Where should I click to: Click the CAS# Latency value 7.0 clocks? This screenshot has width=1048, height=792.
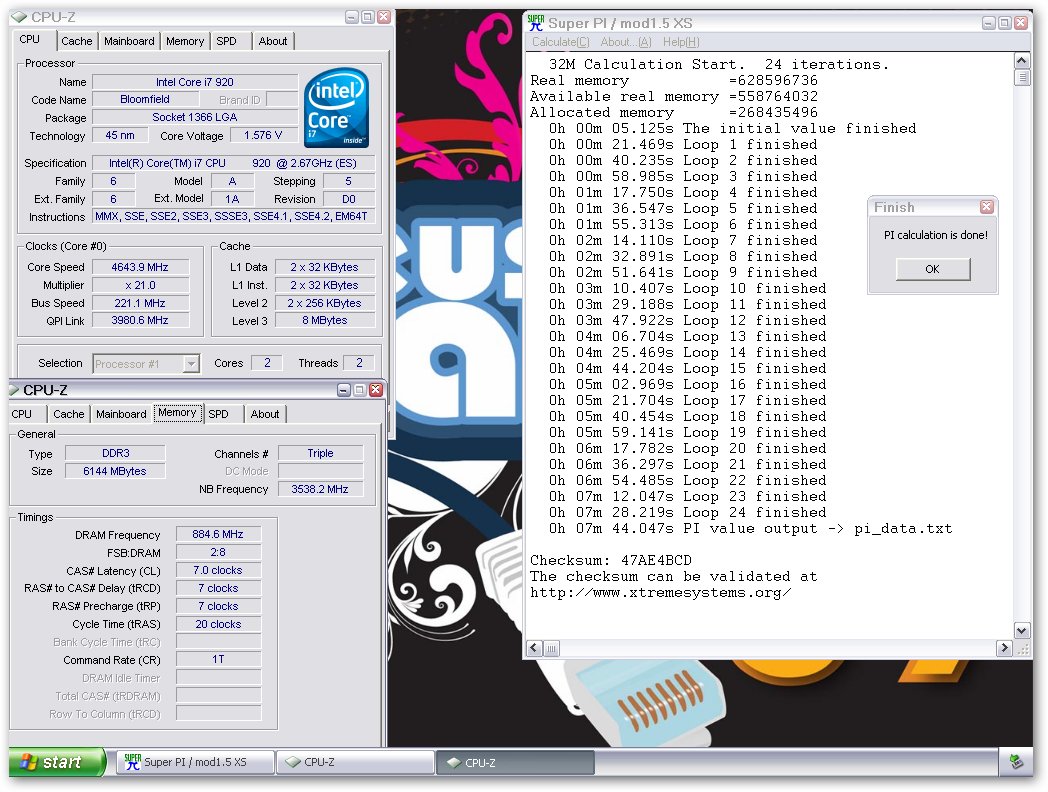click(x=218, y=570)
